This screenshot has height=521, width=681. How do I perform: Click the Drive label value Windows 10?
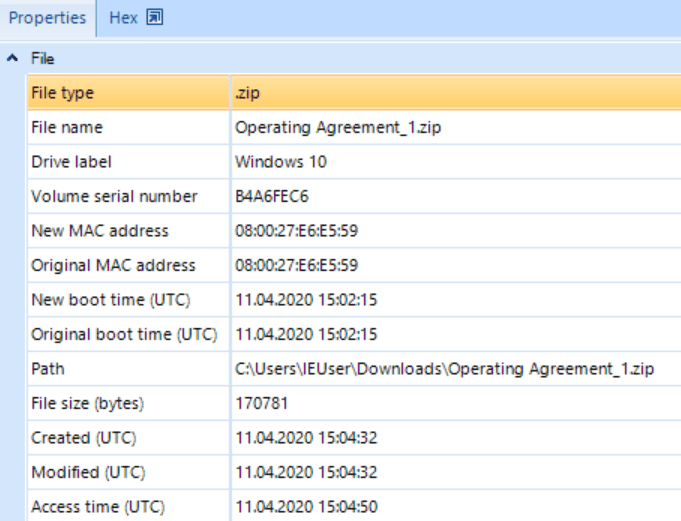[x=281, y=162]
